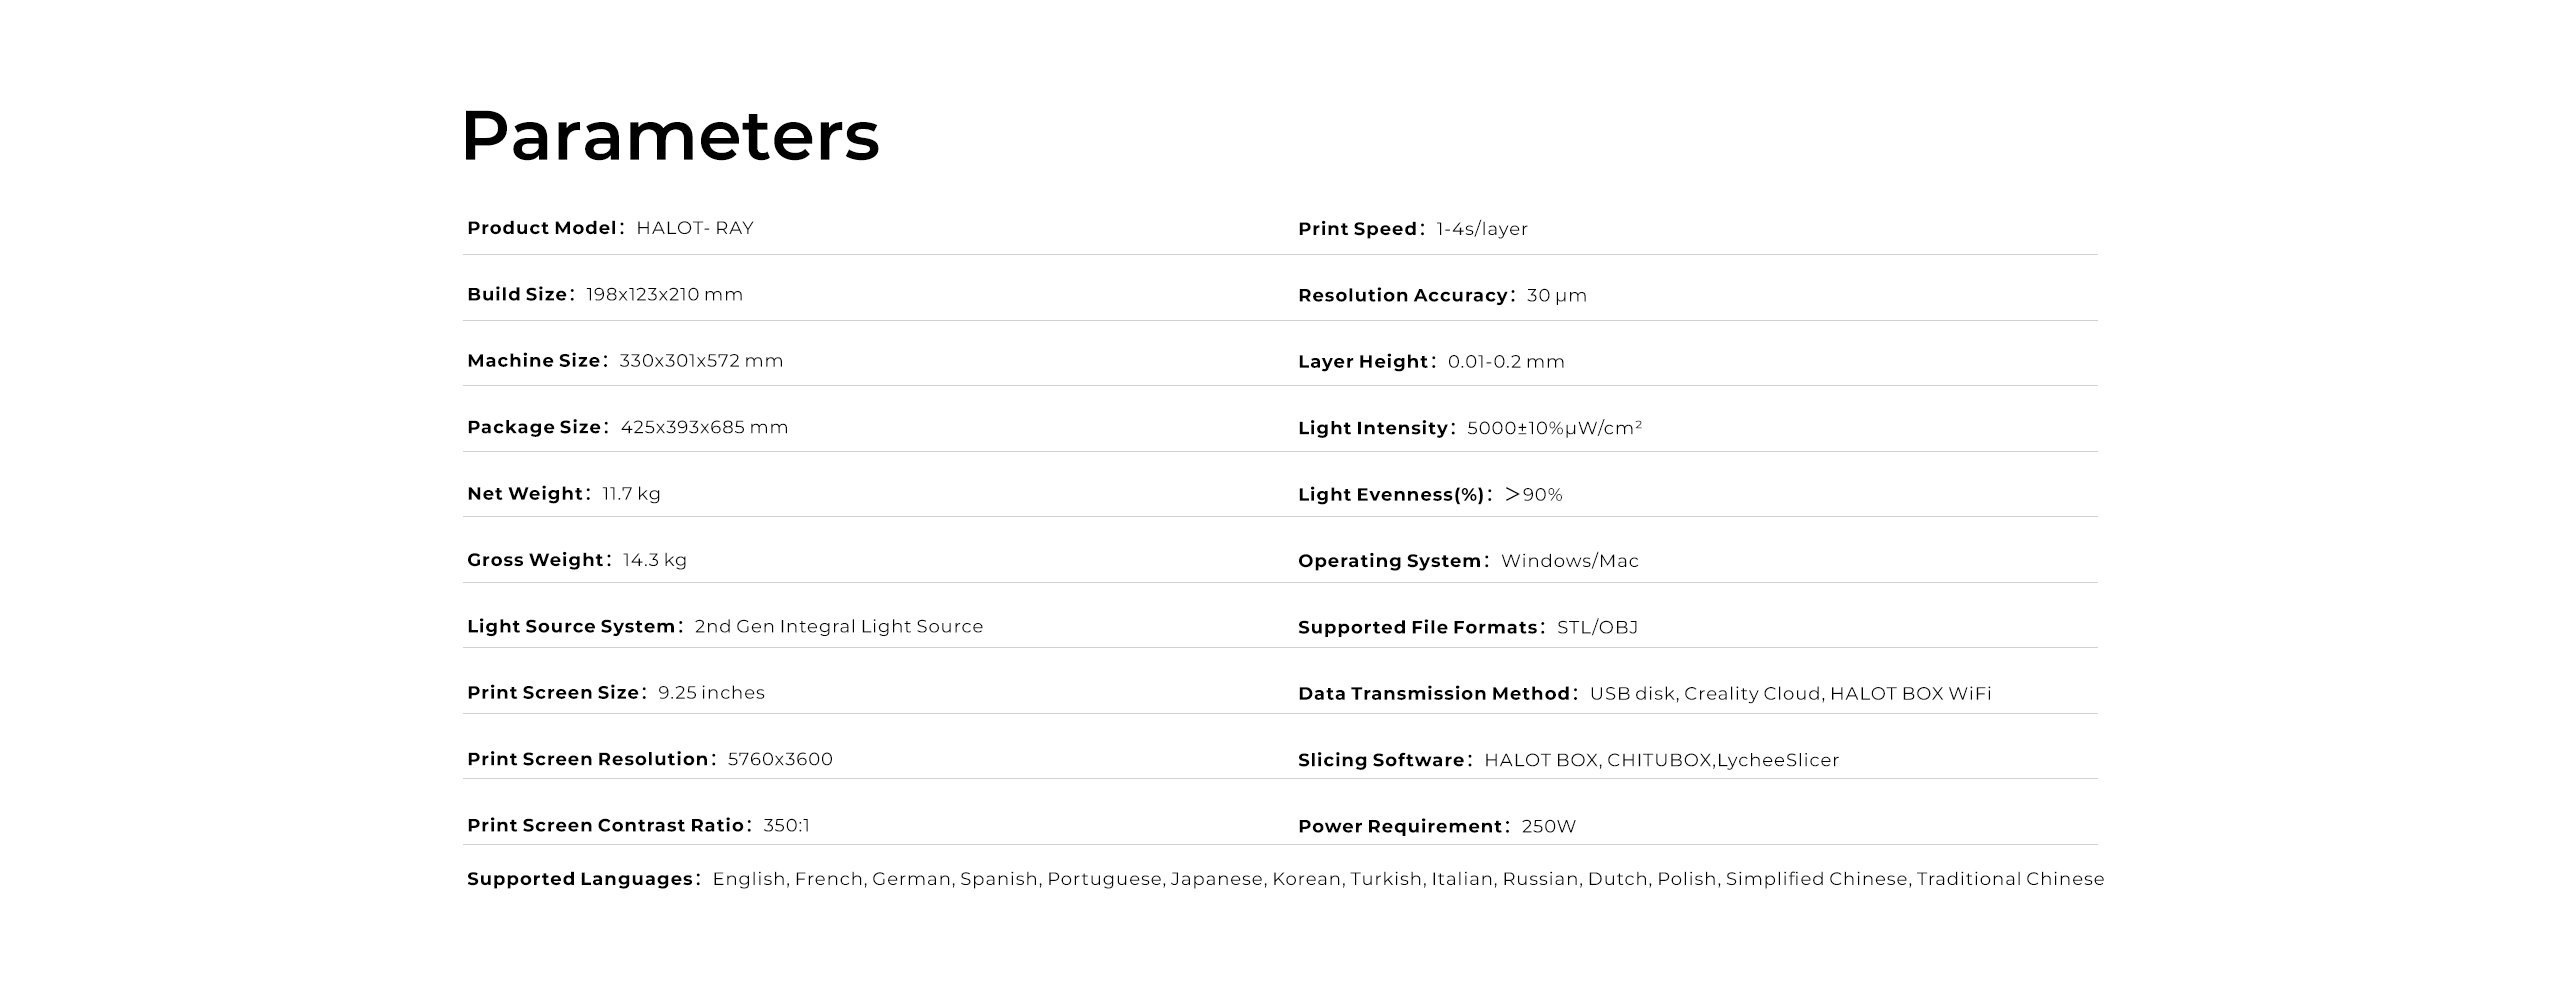Click Print Screen Size 9.25 inches value

tap(711, 693)
